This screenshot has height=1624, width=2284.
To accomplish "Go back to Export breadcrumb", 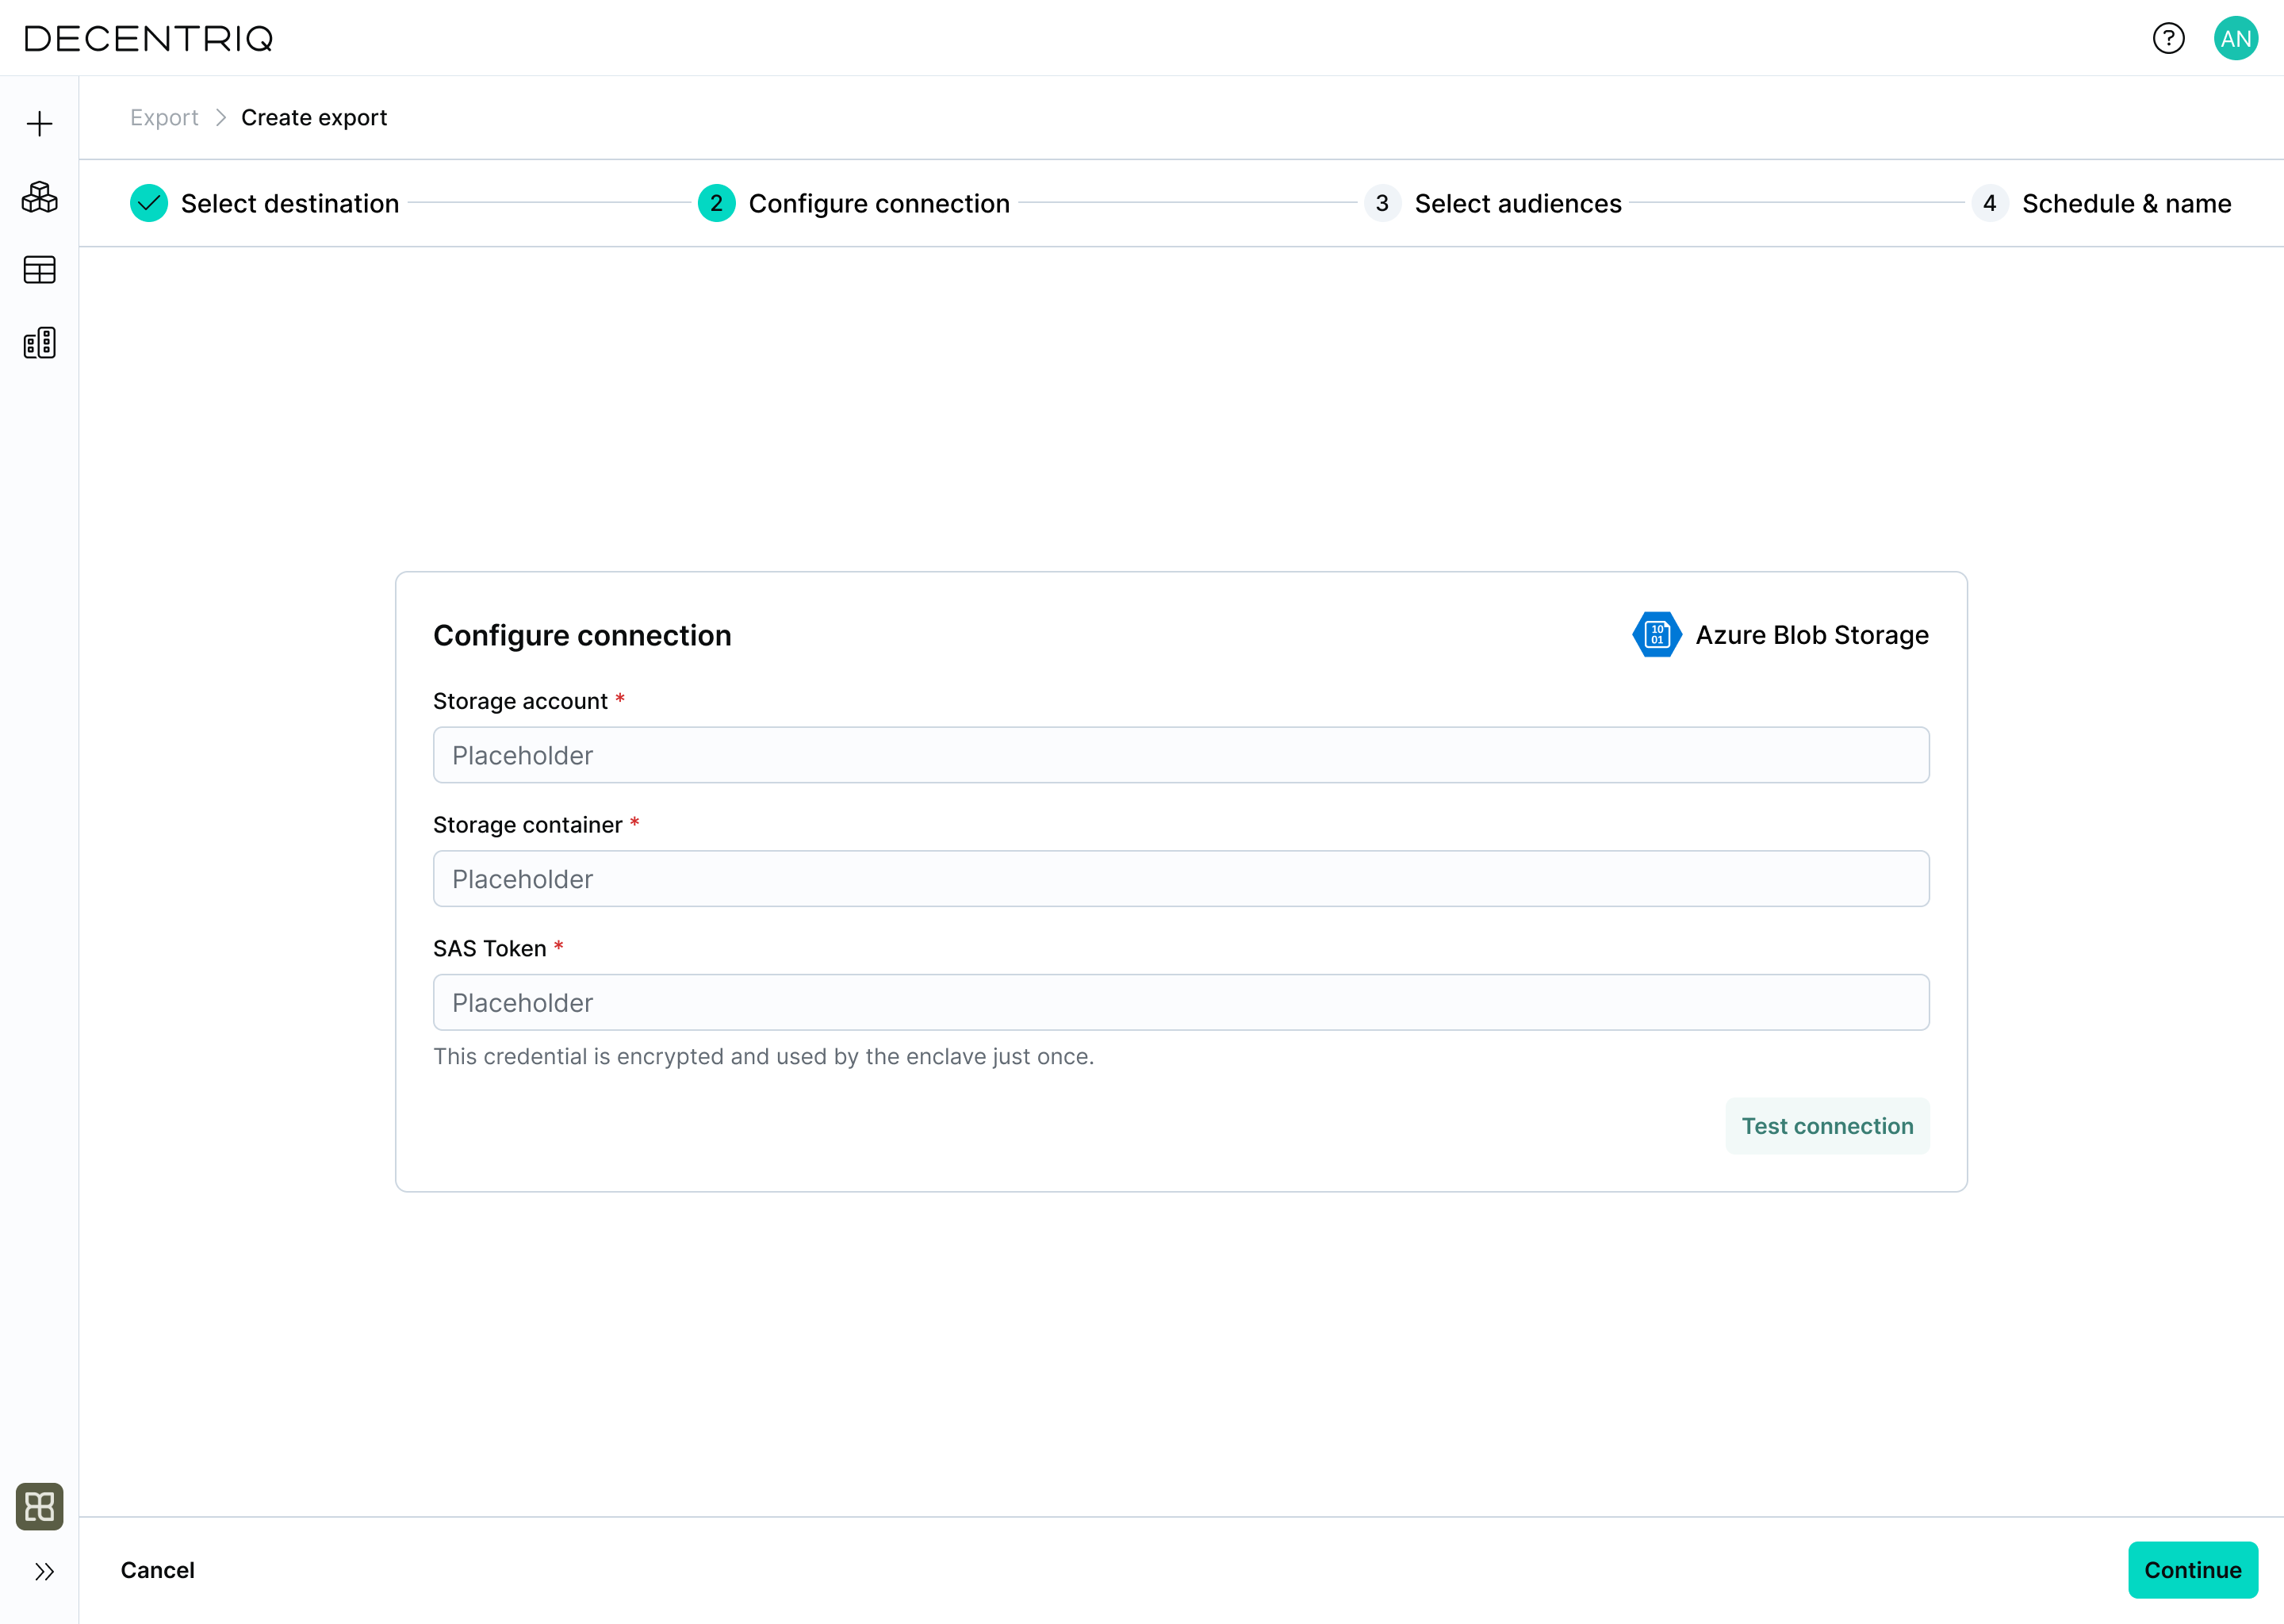I will (164, 118).
